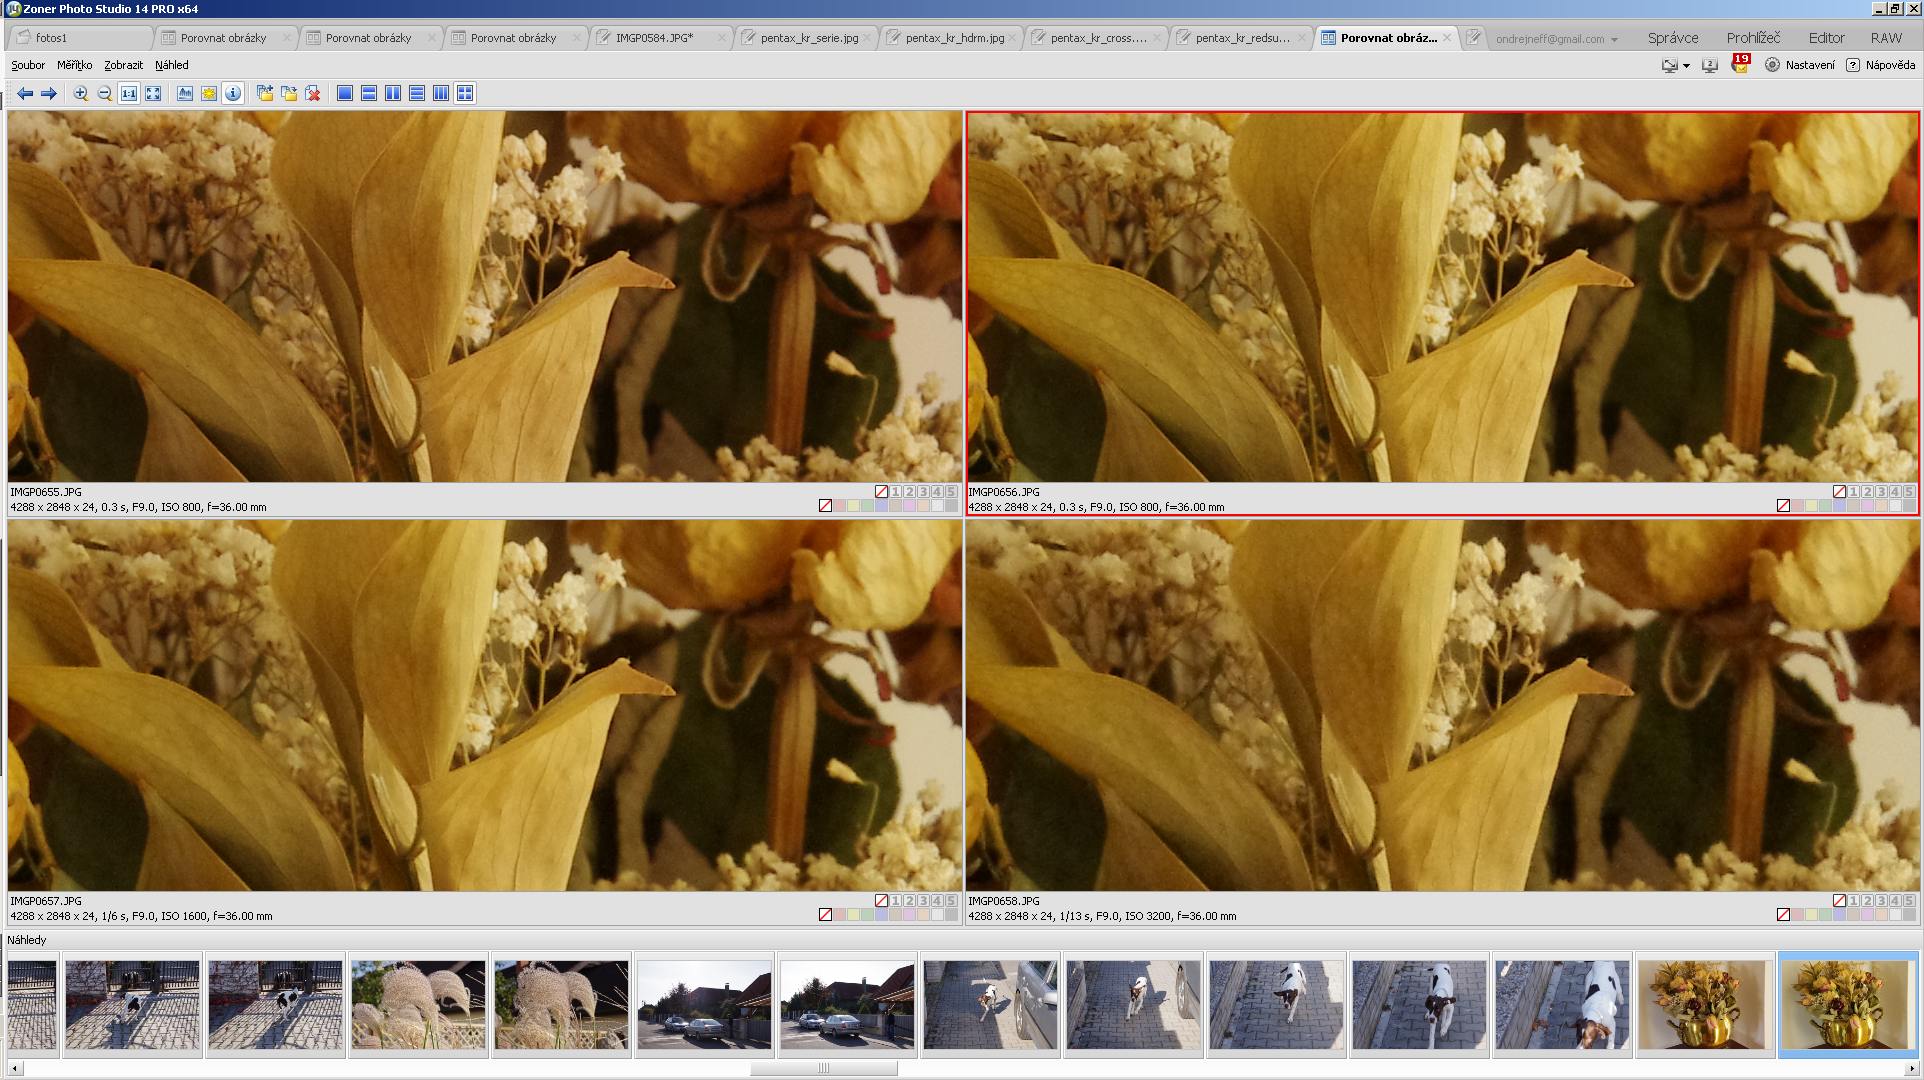This screenshot has height=1080, width=1924.
Task: Select the silver cars street thumbnail
Action: (x=704, y=1005)
